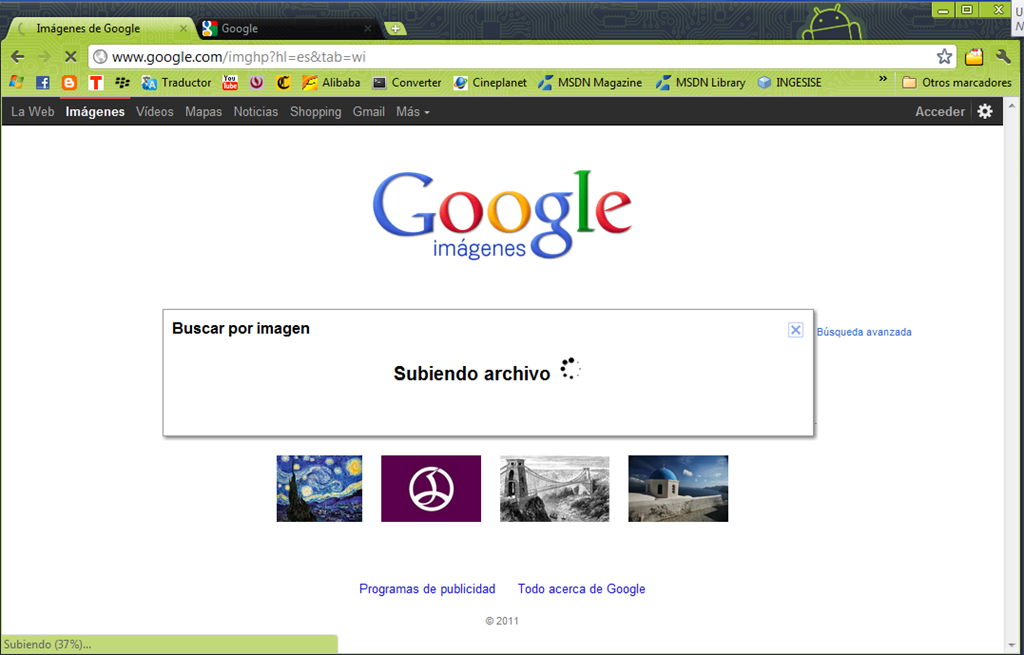
Task: Open the Chrome wrench menu
Action: tap(1003, 57)
